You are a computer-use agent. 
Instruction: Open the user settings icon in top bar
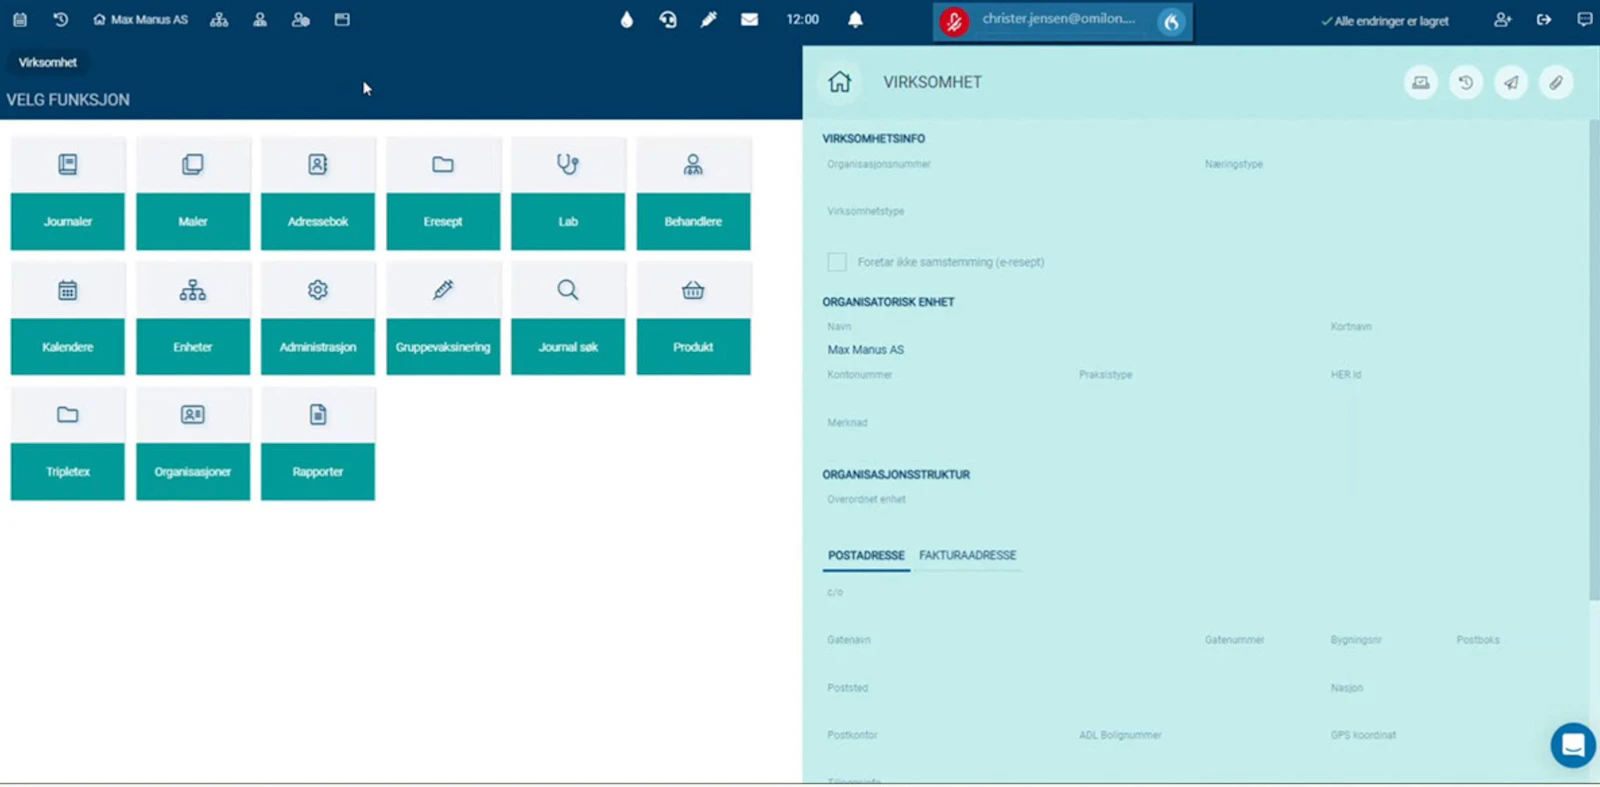click(300, 19)
